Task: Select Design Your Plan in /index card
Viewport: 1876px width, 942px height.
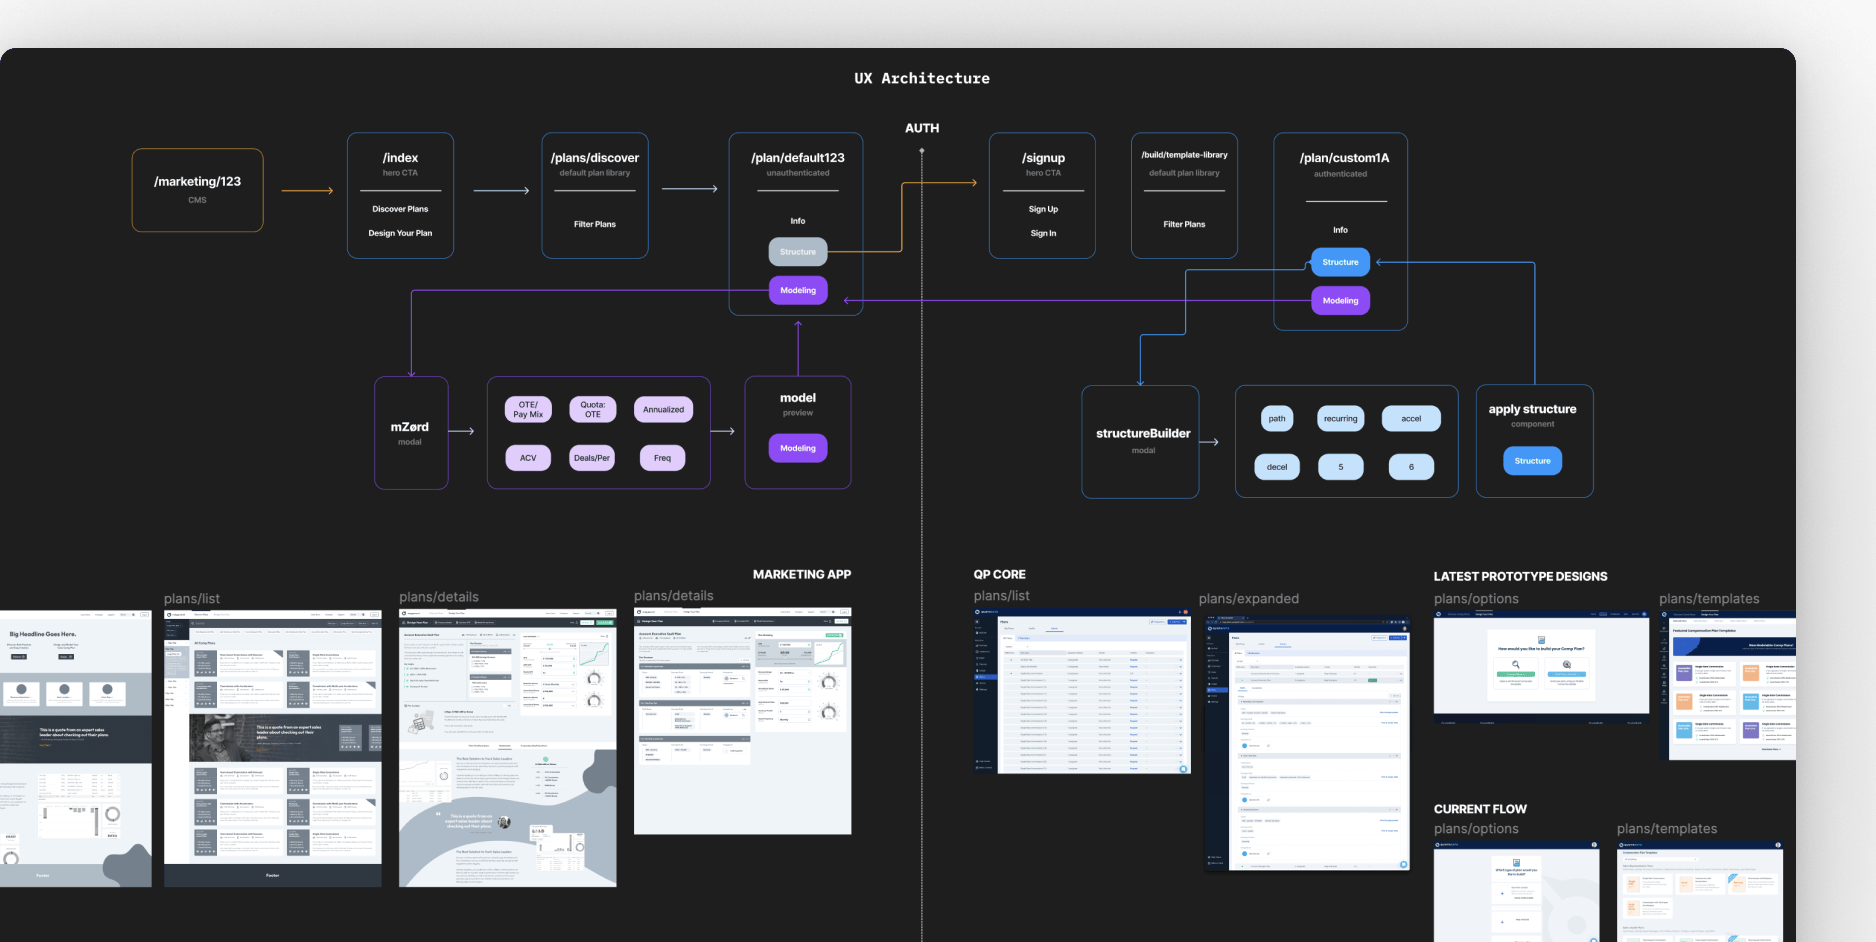Action: coord(400,233)
